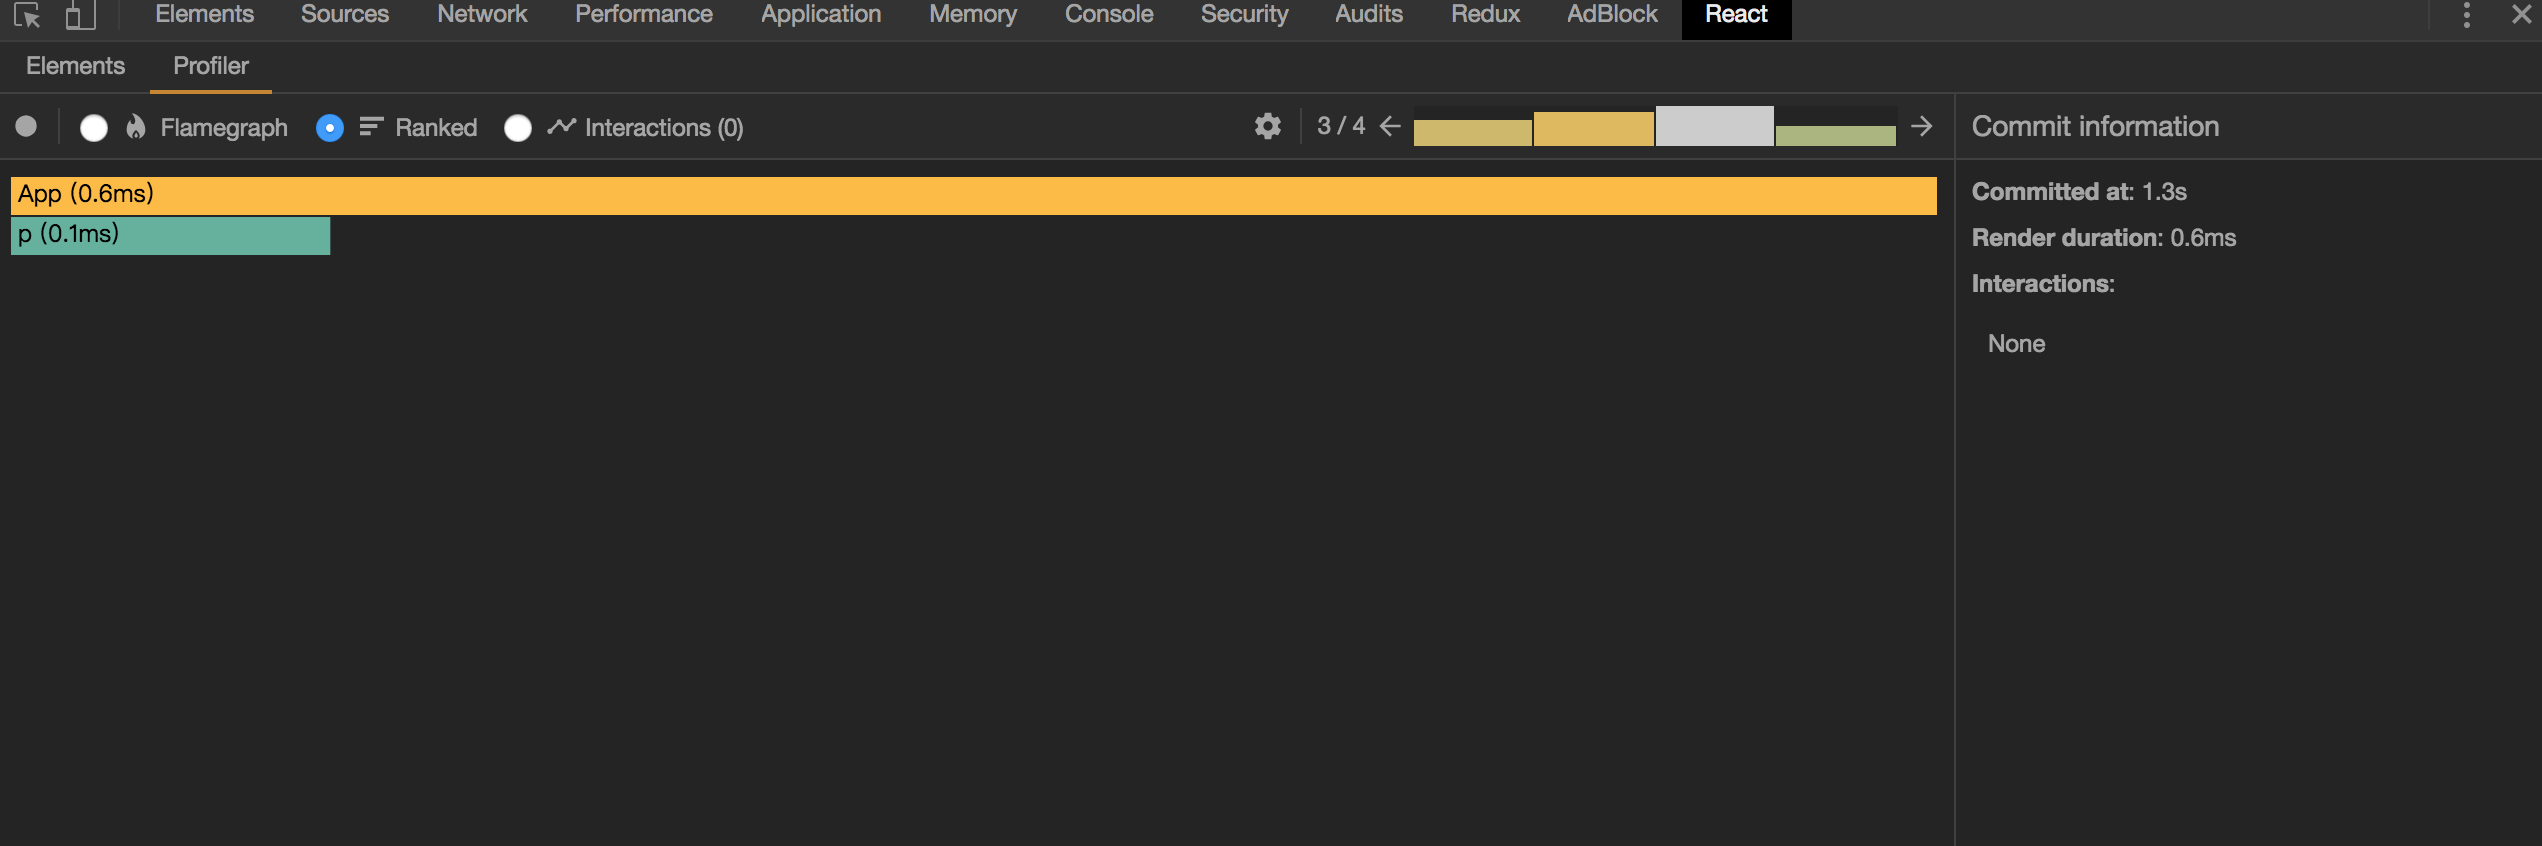Click the Ranked label
Viewport: 2542px width, 846px height.
click(x=436, y=128)
